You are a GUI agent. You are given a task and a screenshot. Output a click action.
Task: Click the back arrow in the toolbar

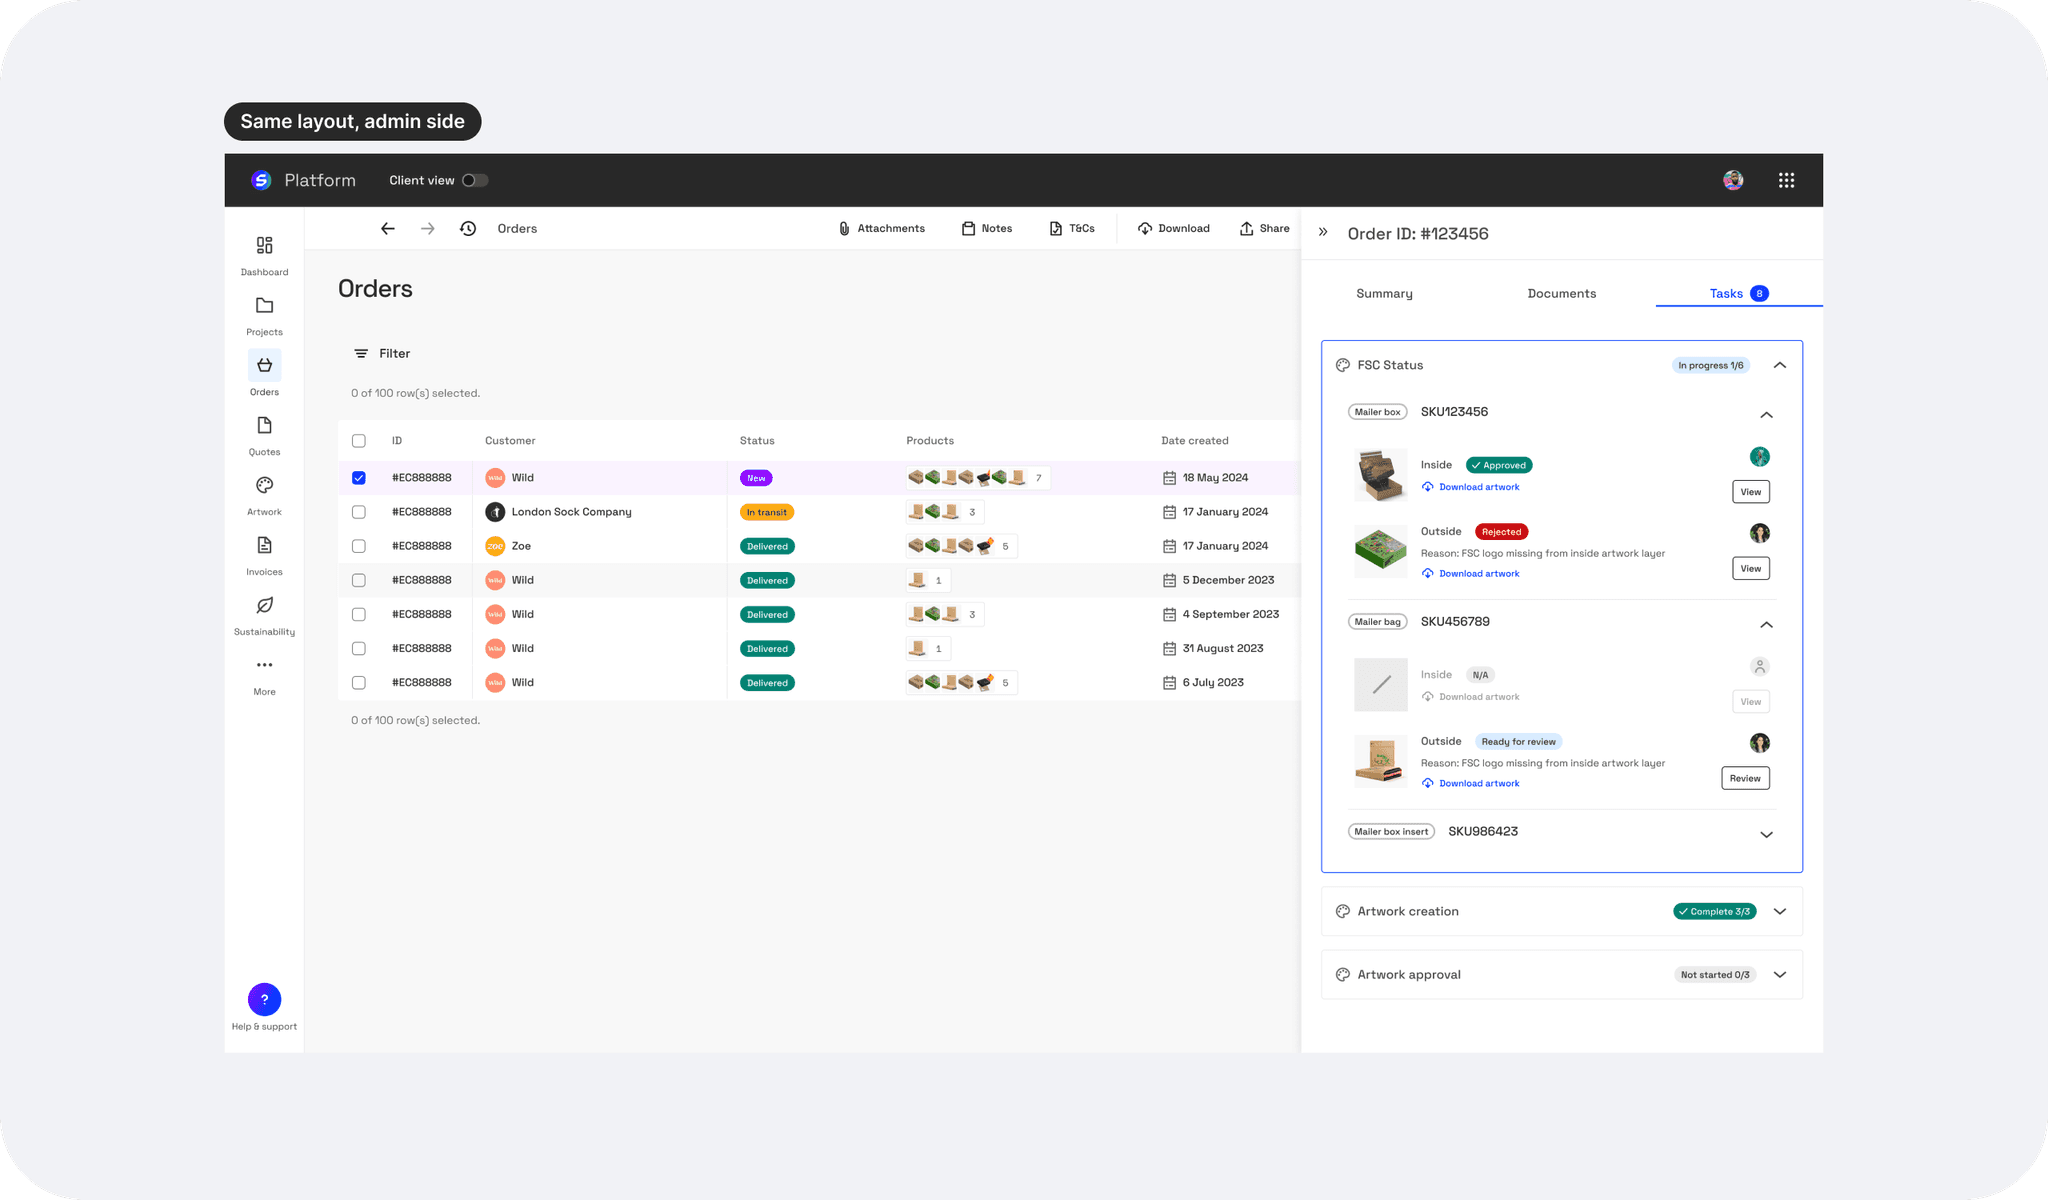(388, 229)
